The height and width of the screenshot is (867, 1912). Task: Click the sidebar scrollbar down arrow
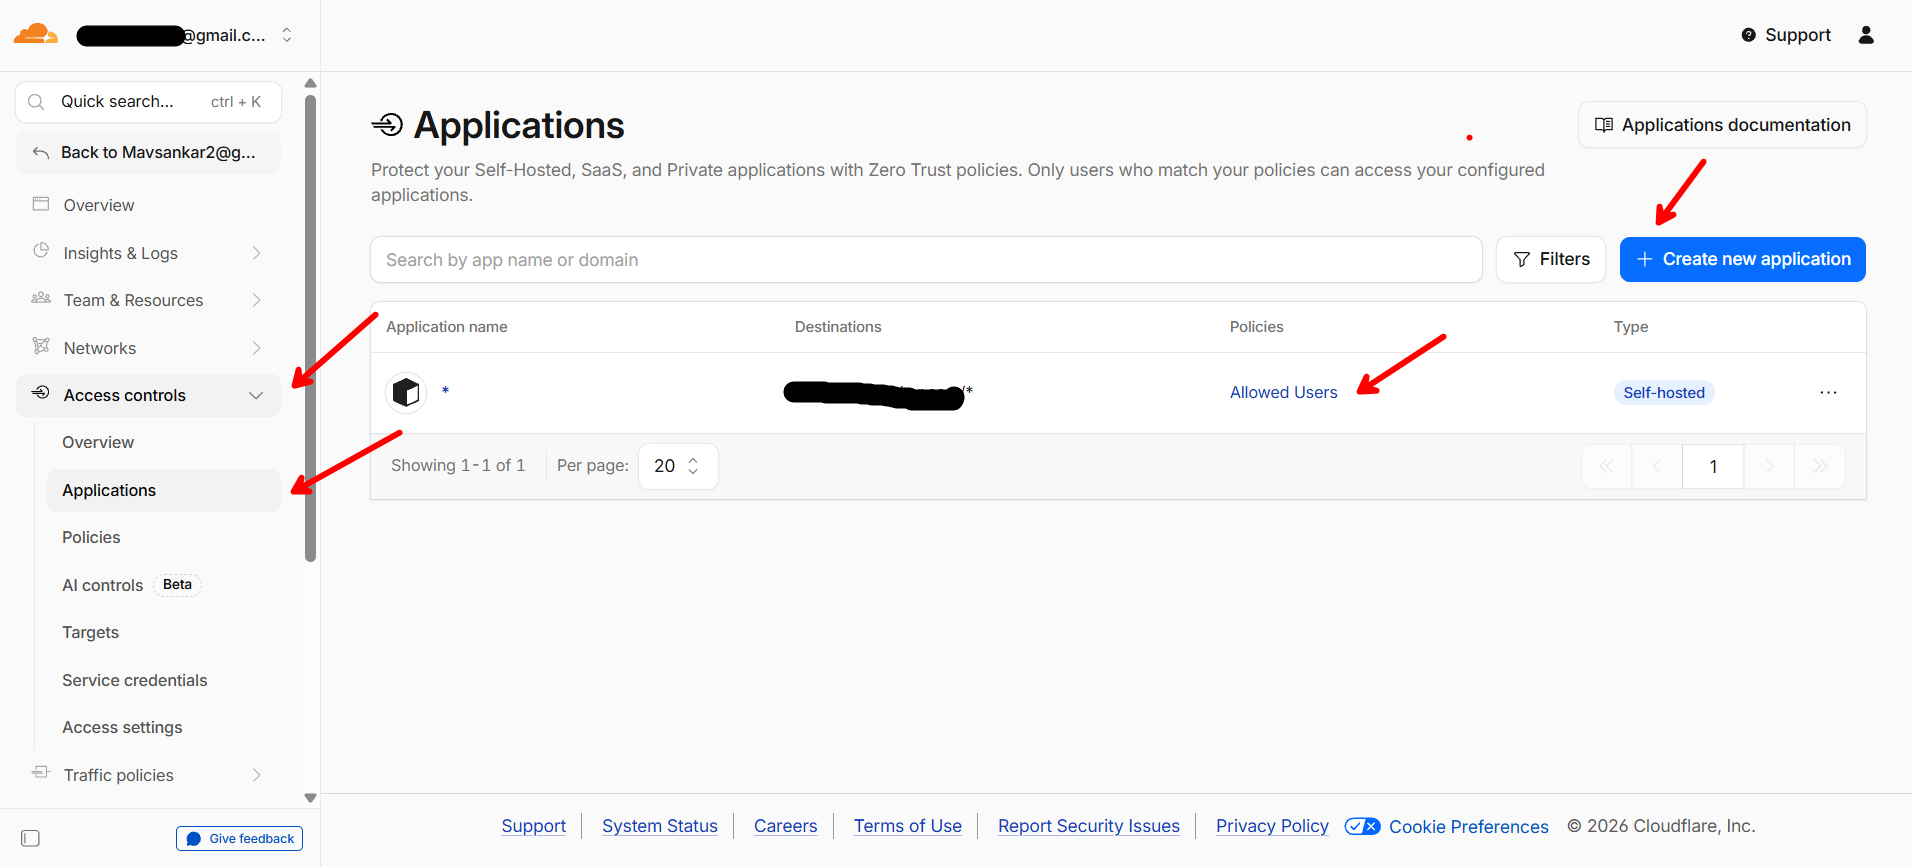coord(310,798)
